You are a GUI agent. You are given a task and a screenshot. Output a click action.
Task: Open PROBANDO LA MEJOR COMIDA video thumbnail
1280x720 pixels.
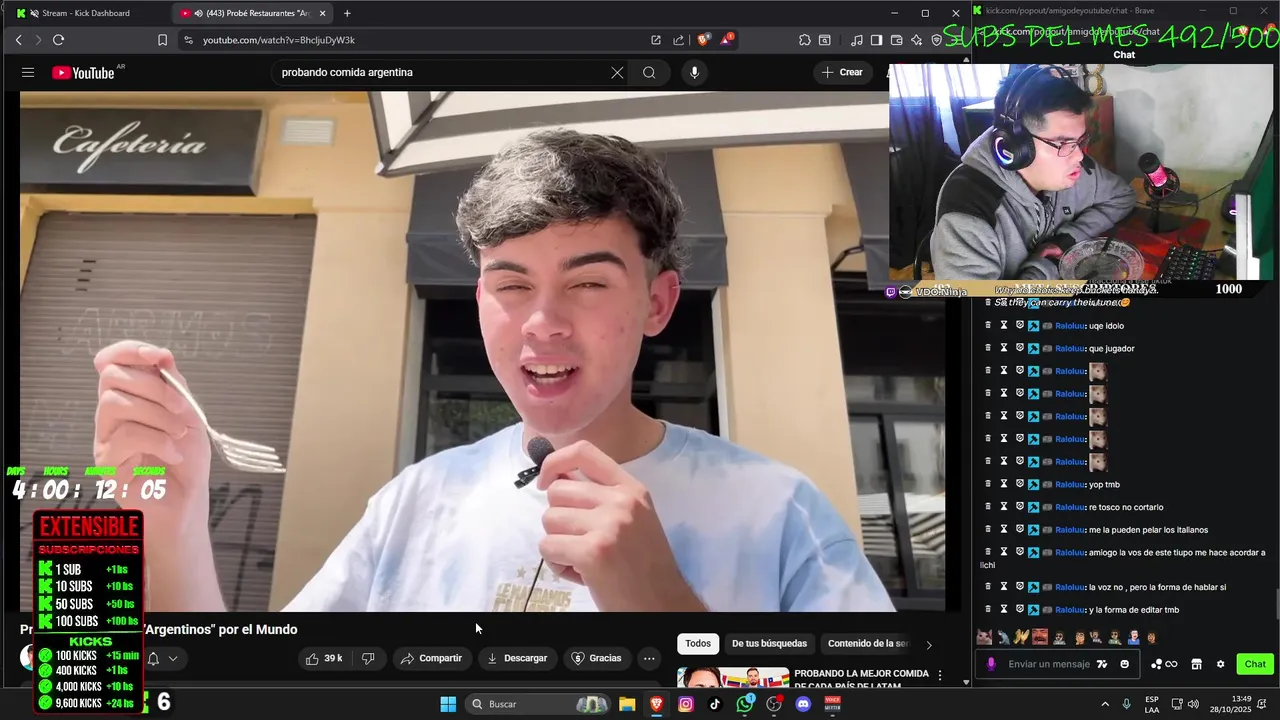pos(733,677)
